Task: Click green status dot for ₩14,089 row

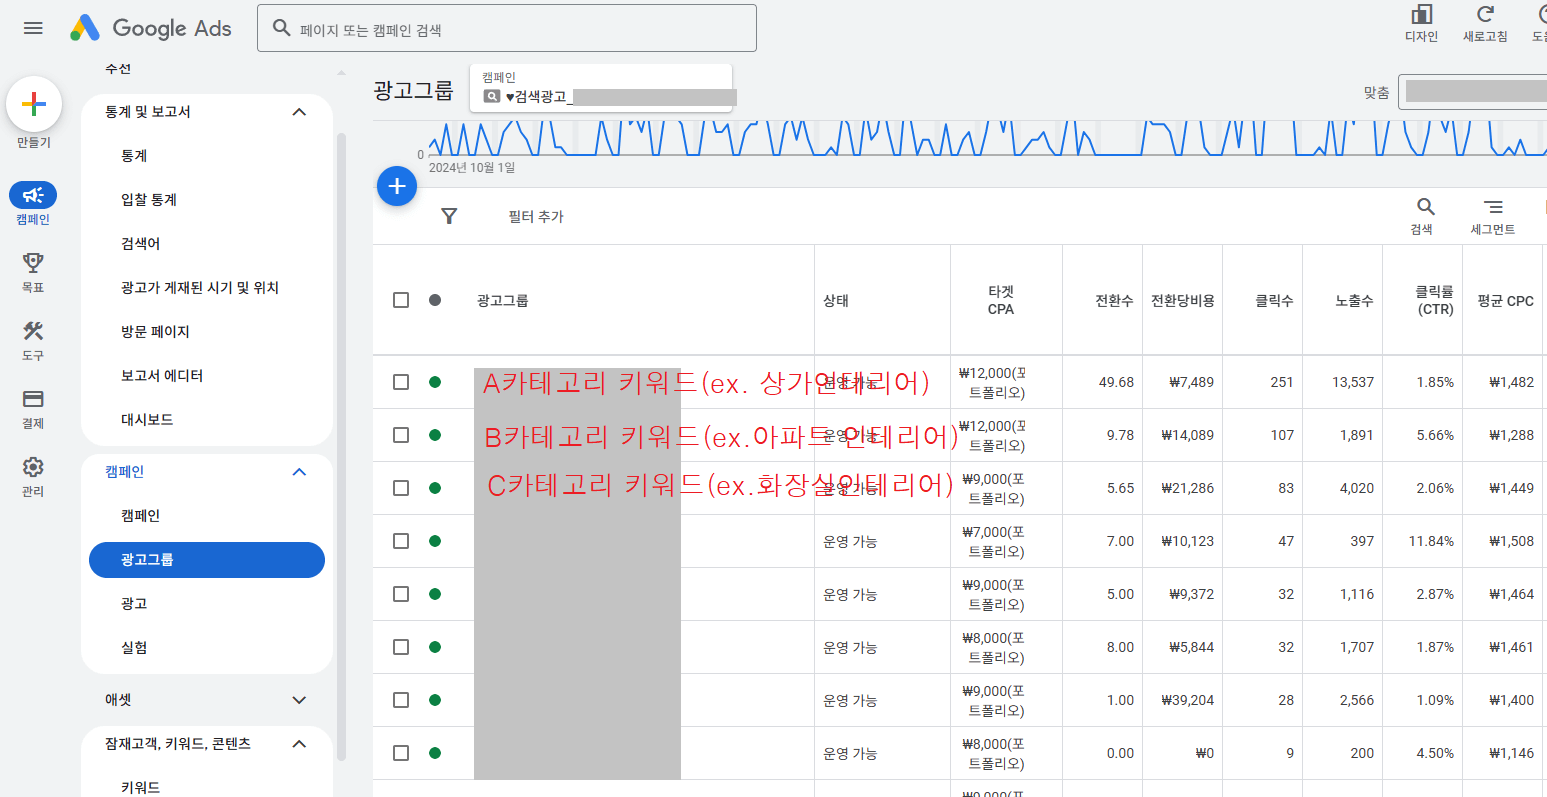Action: click(x=435, y=435)
